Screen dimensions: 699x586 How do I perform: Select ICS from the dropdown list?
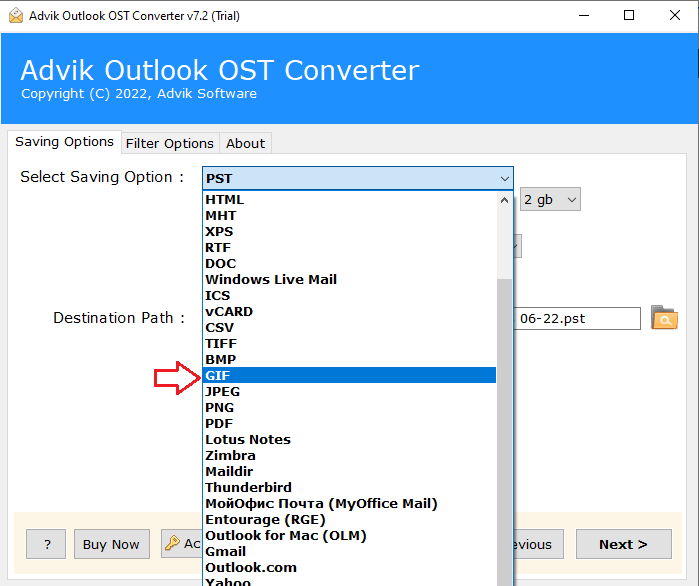350,295
